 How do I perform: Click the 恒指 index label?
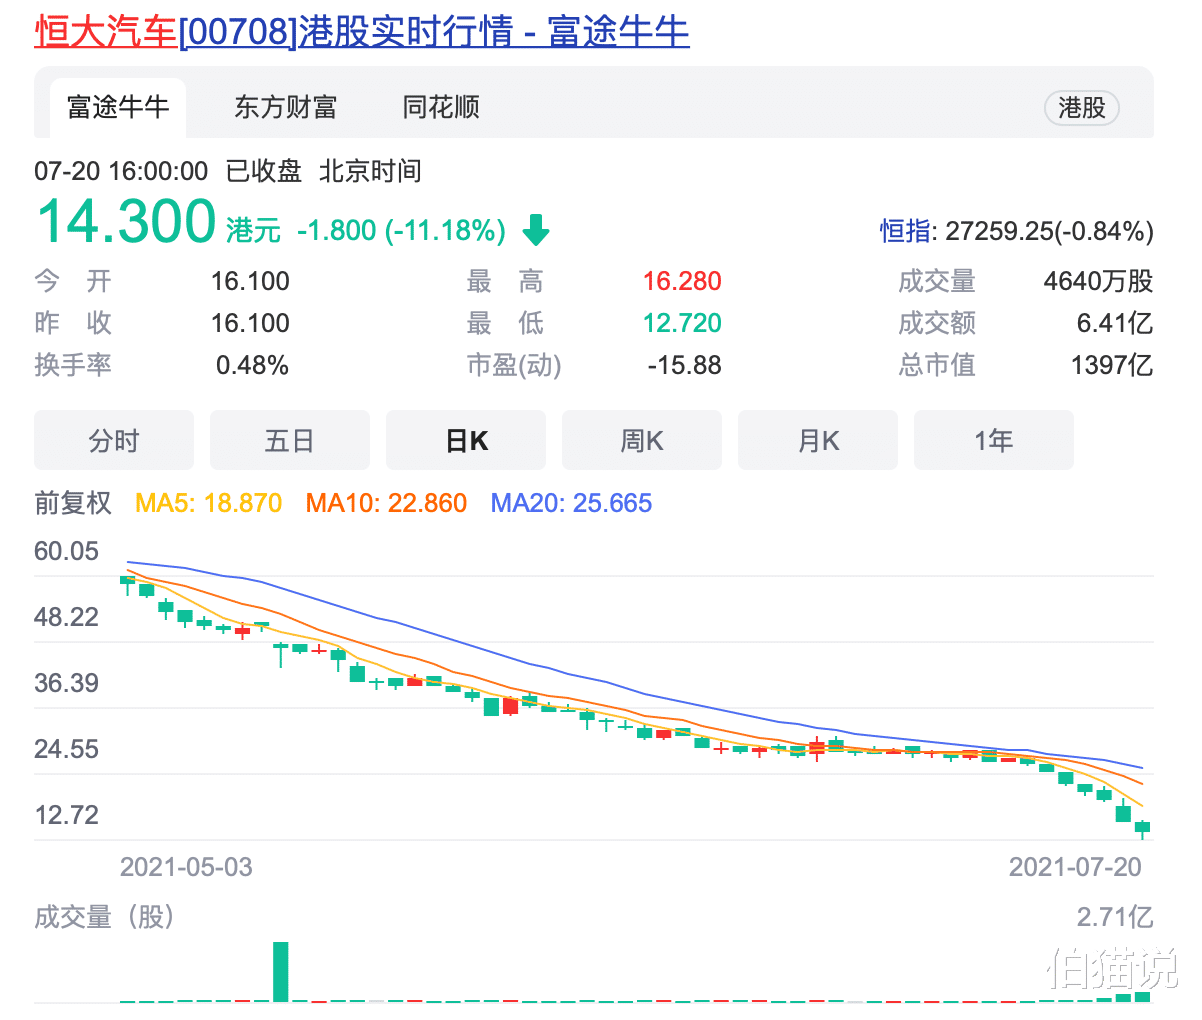coord(905,232)
